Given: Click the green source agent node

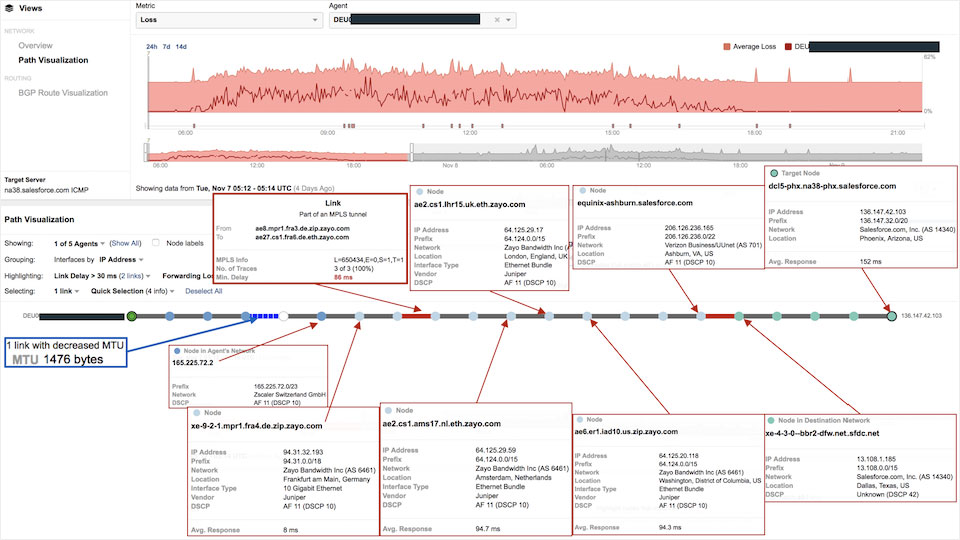Looking at the screenshot, I should pyautogui.click(x=131, y=317).
